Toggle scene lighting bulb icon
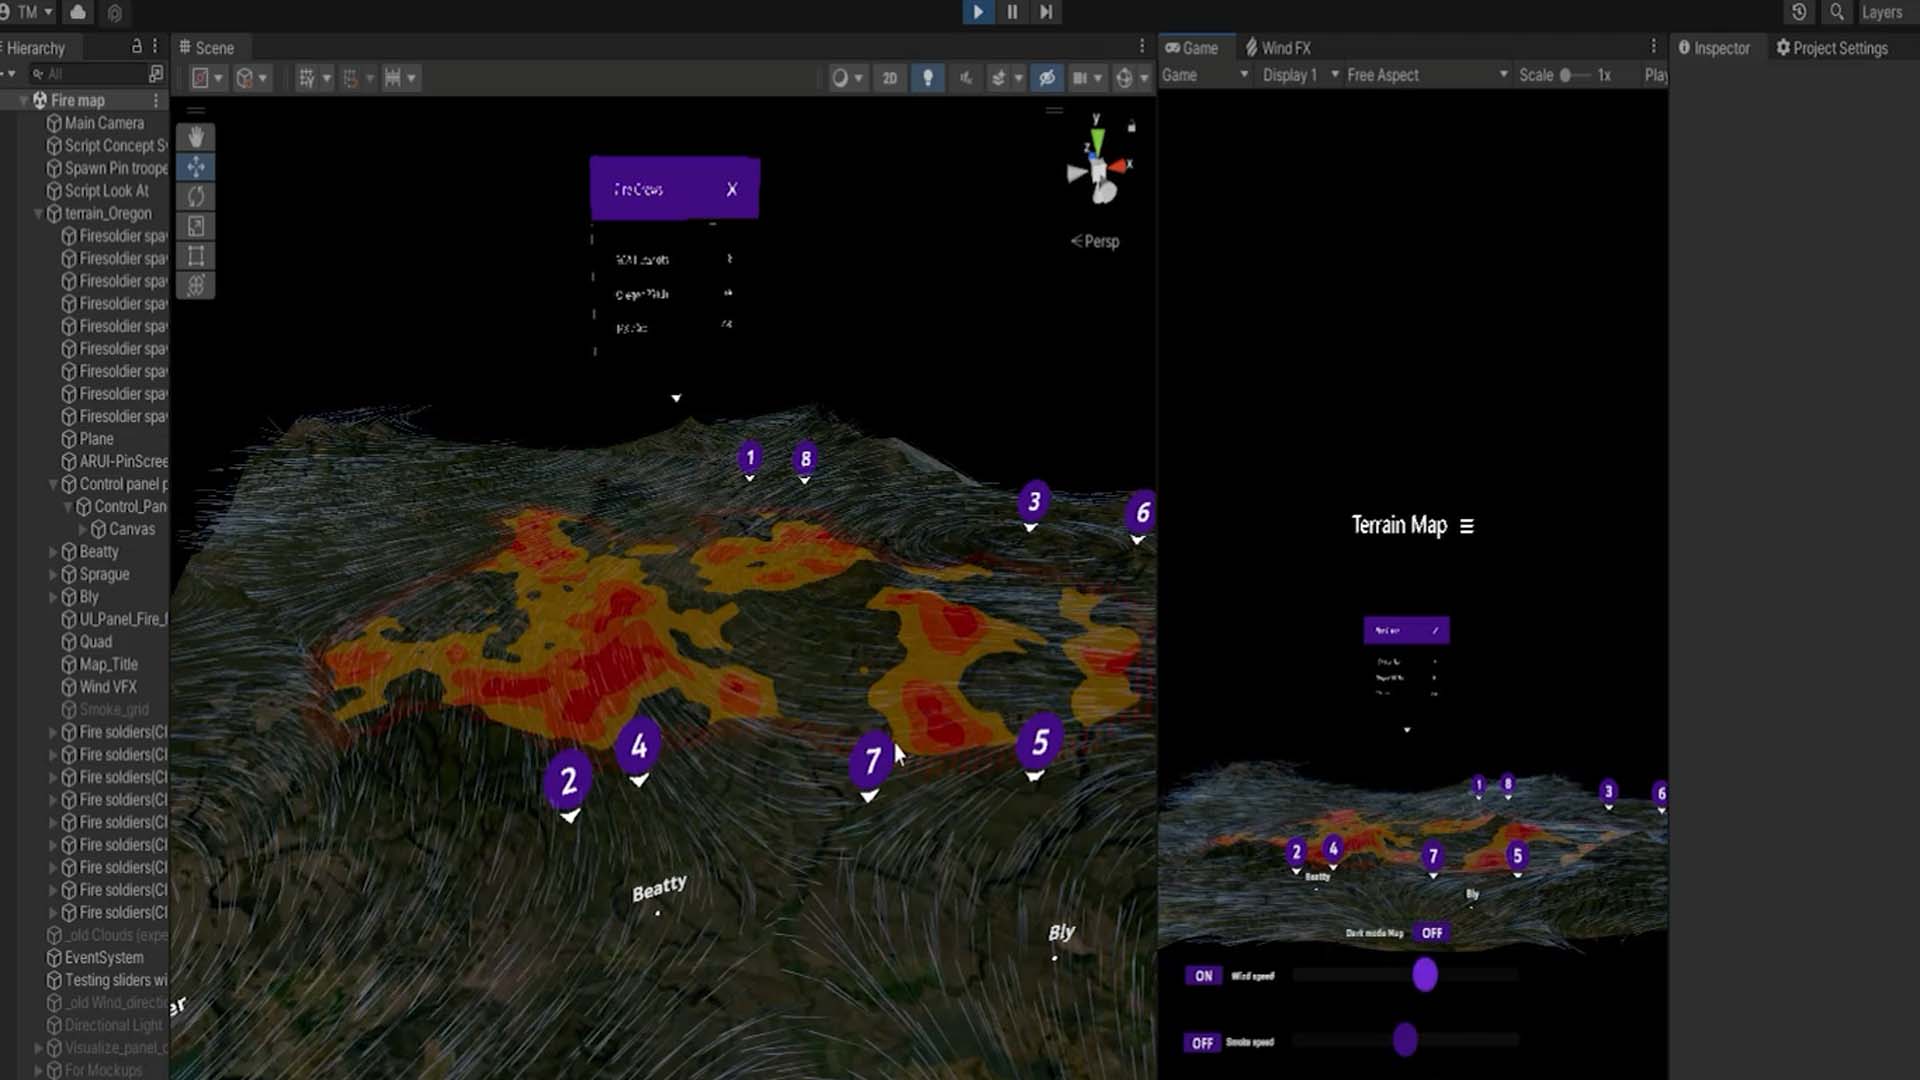 tap(928, 78)
